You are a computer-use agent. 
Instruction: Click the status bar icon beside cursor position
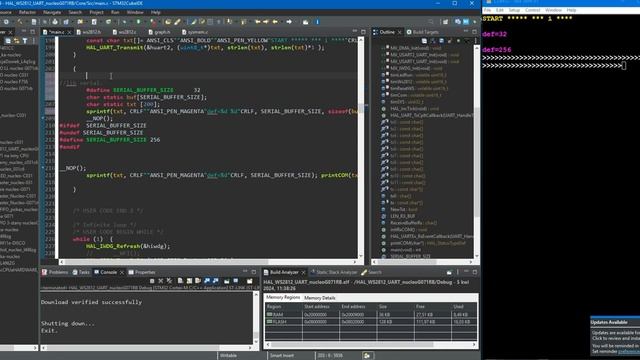tap(367, 356)
